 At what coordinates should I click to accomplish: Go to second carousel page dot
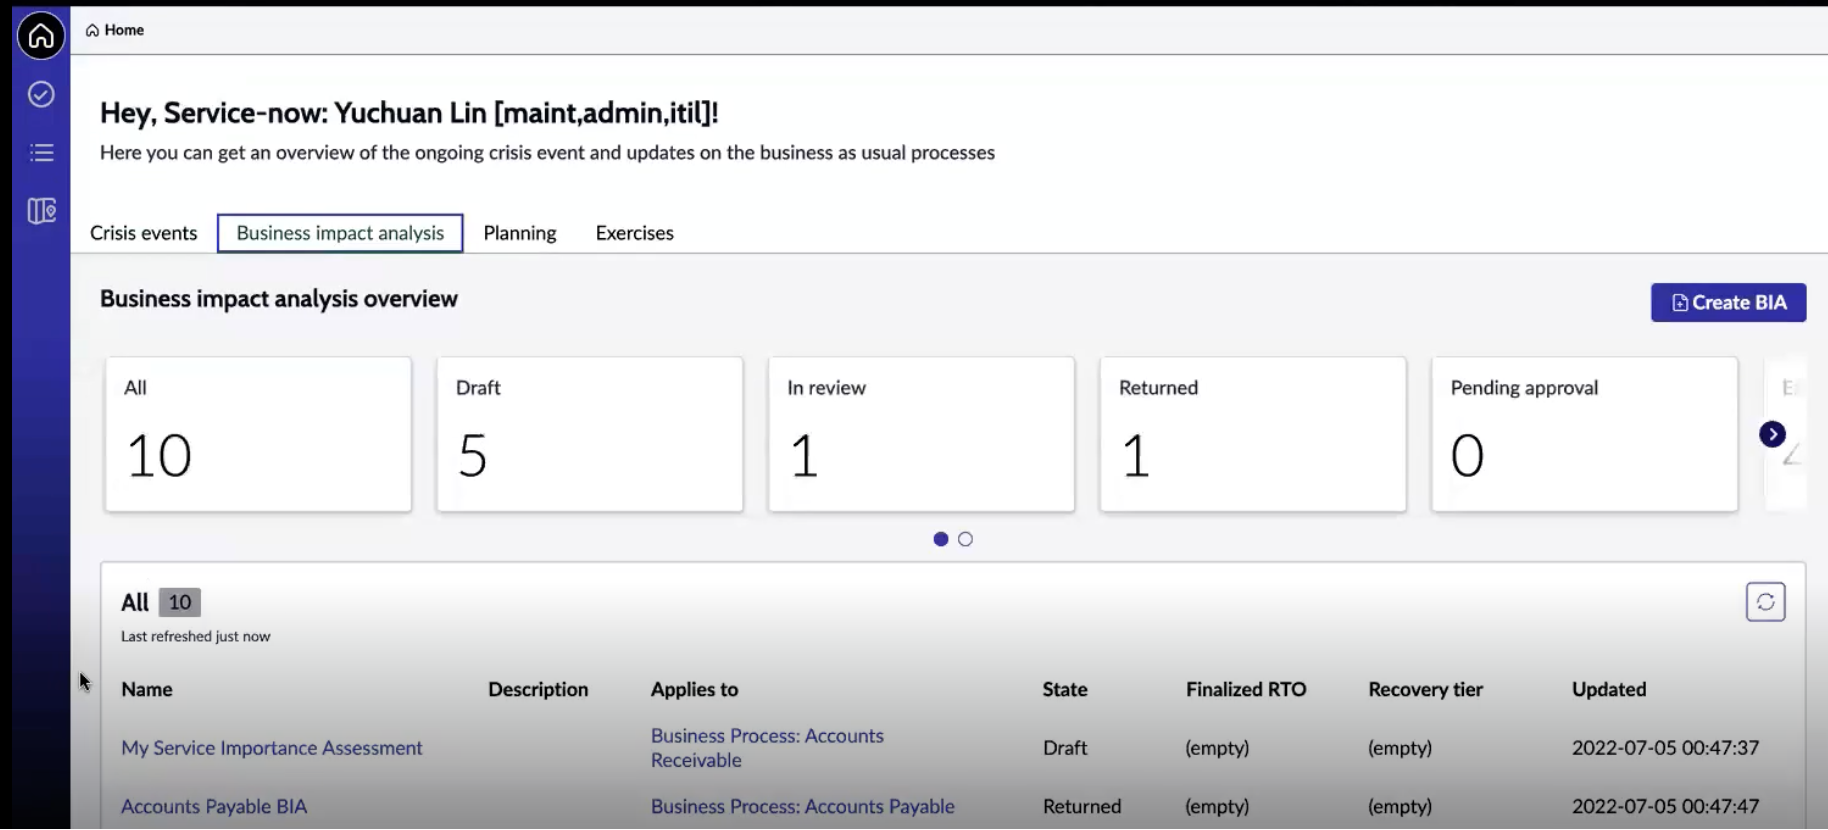965,539
